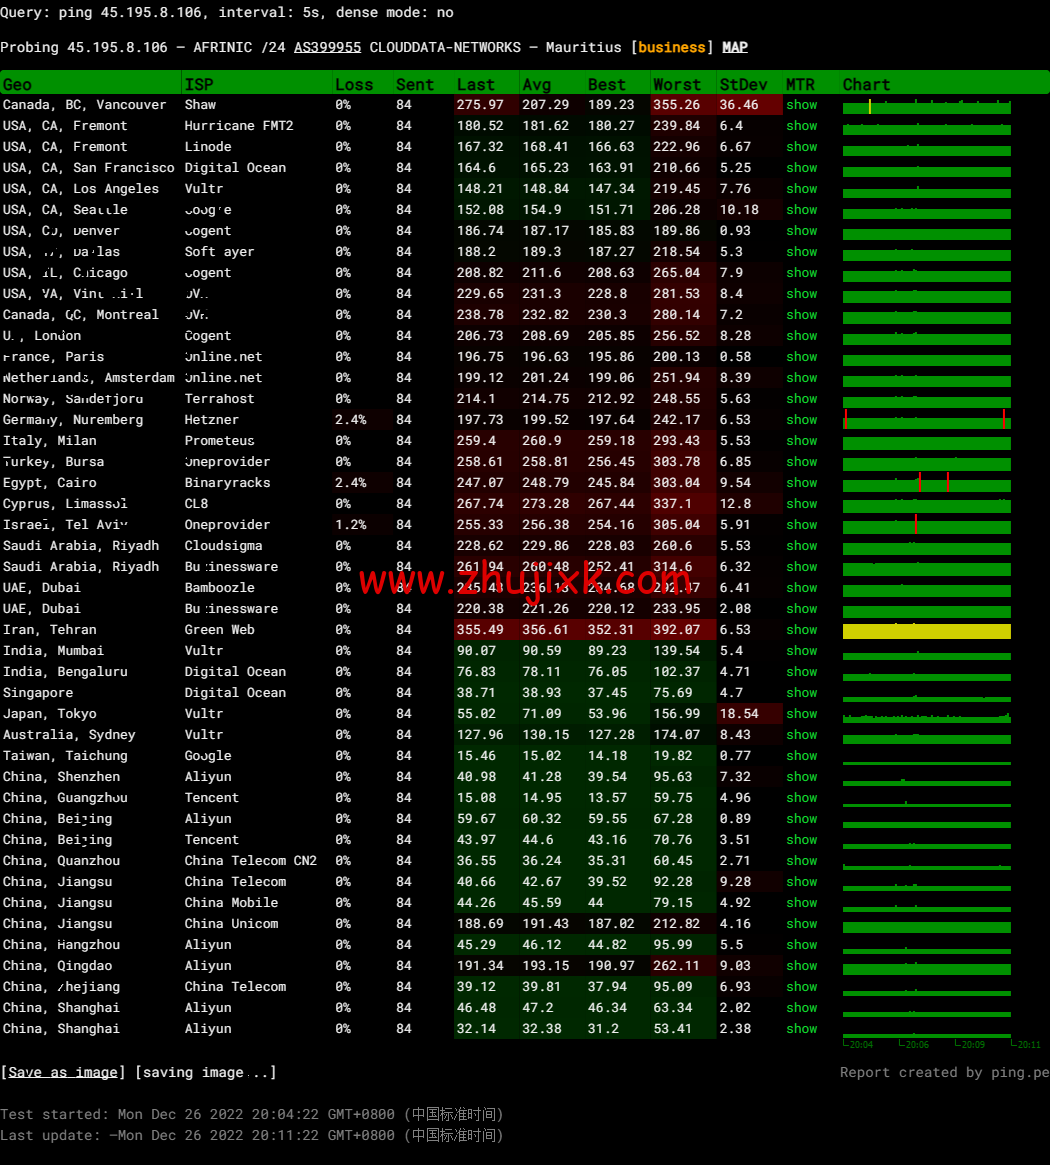Show MTR for China Quanzhou Telecom CN2
The height and width of the screenshot is (1165, 1050).
(801, 861)
